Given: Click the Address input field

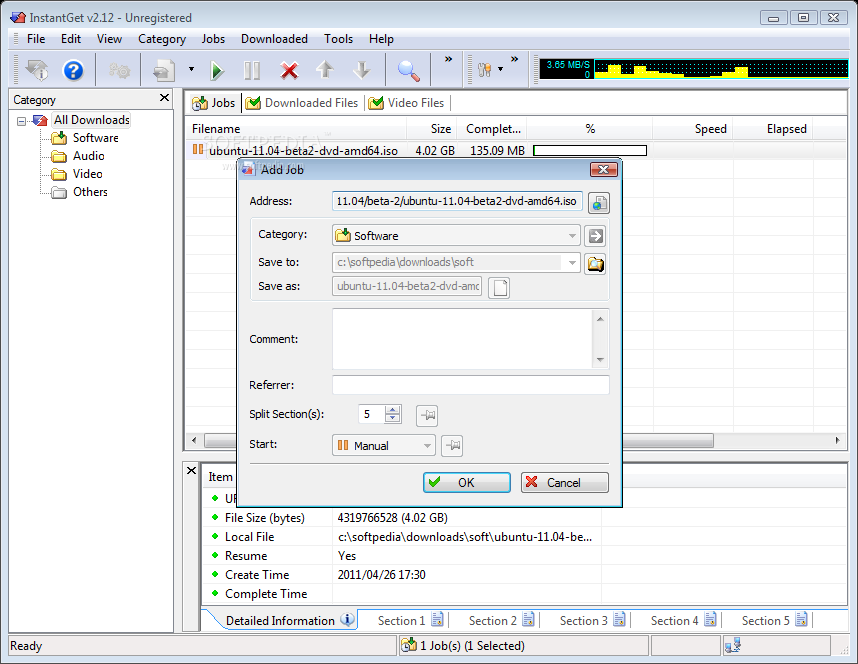Looking at the screenshot, I should click(457, 201).
